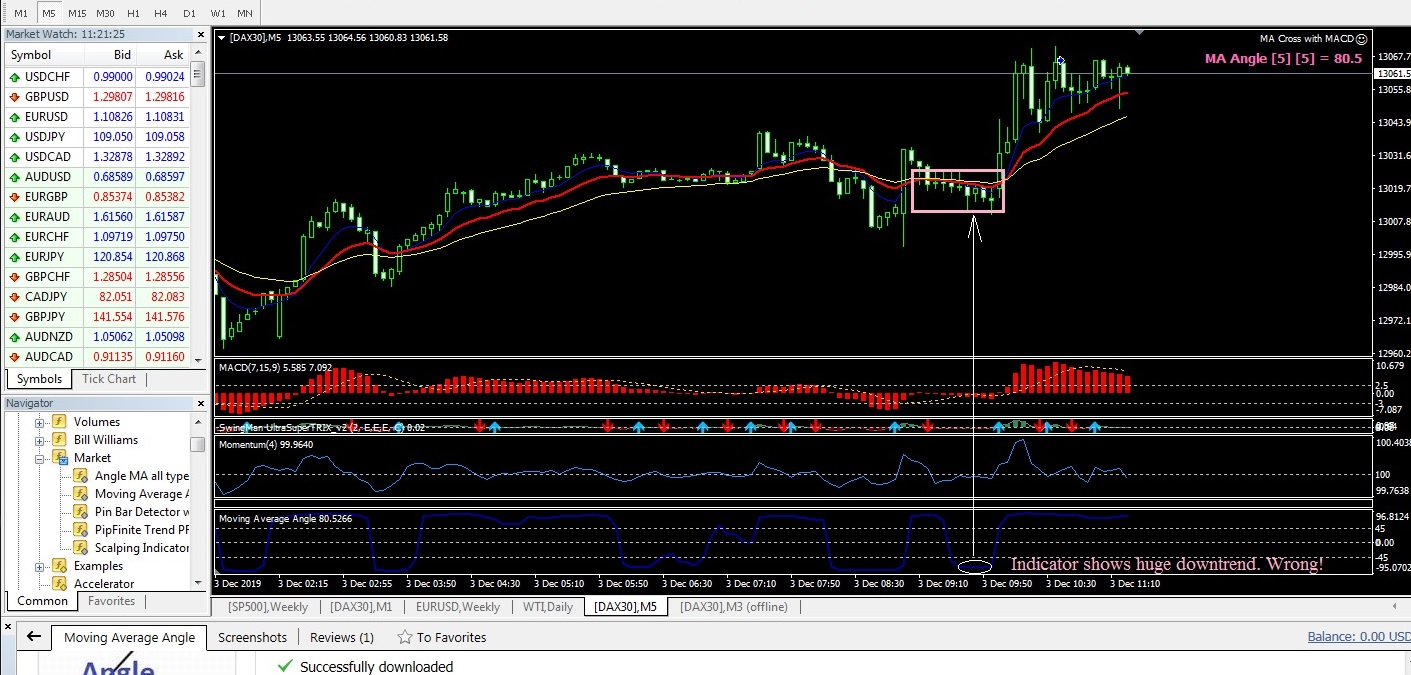Switch to the [SP500],Weekly chart tab
Screen dimensions: 1411x675
pyautogui.click(x=268, y=607)
